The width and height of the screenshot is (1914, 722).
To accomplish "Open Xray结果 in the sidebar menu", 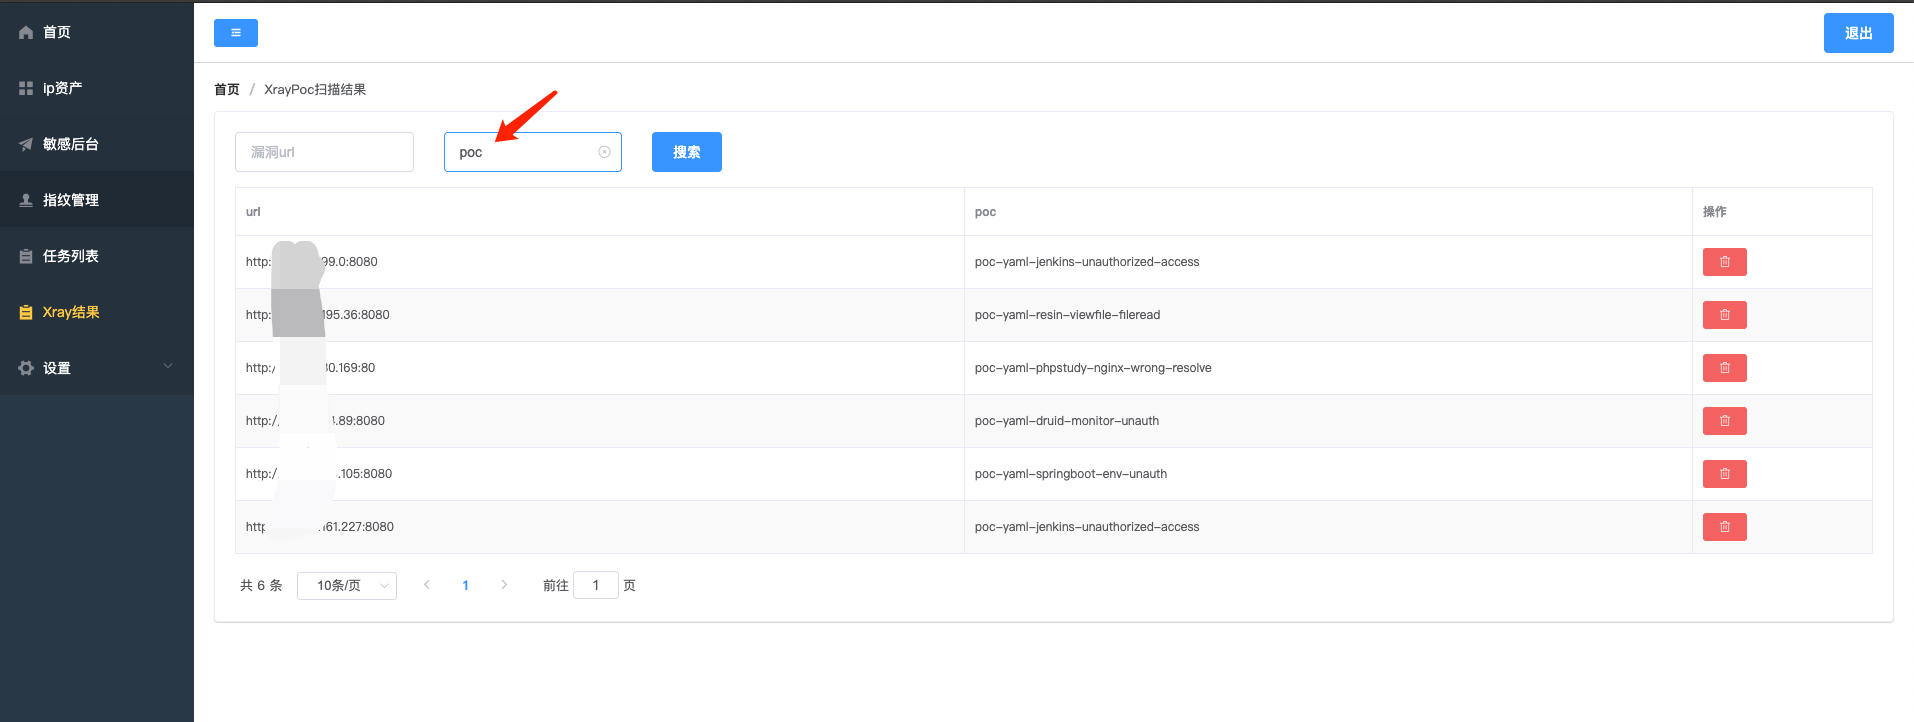I will (x=97, y=312).
